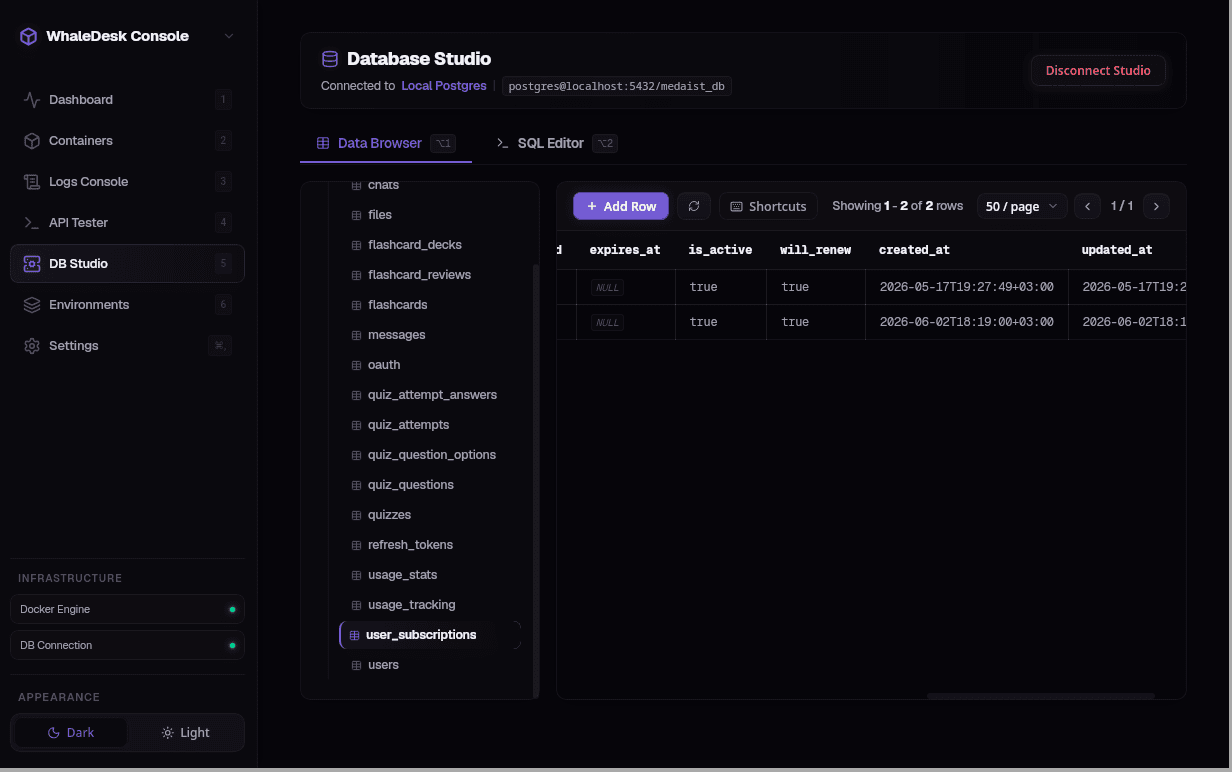Open the 50 / page dropdown
The image size is (1232, 772).
tap(1021, 206)
